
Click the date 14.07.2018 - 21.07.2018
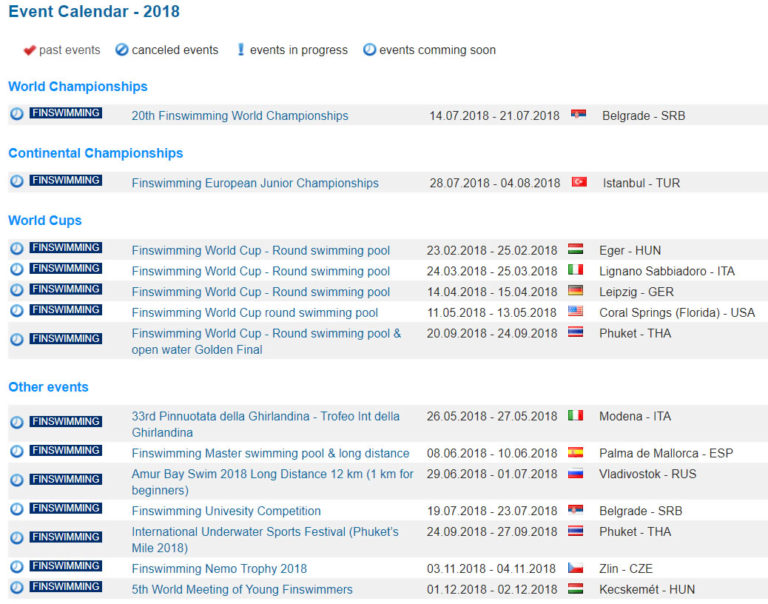[x=494, y=116]
